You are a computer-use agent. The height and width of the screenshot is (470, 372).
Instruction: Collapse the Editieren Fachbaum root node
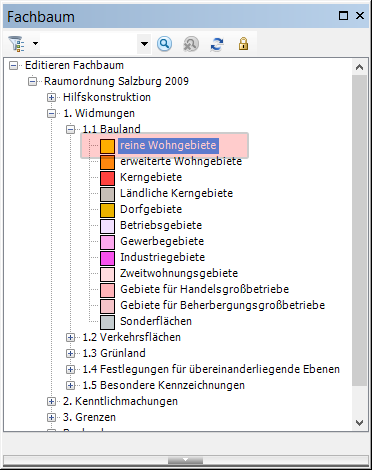pyautogui.click(x=13, y=65)
